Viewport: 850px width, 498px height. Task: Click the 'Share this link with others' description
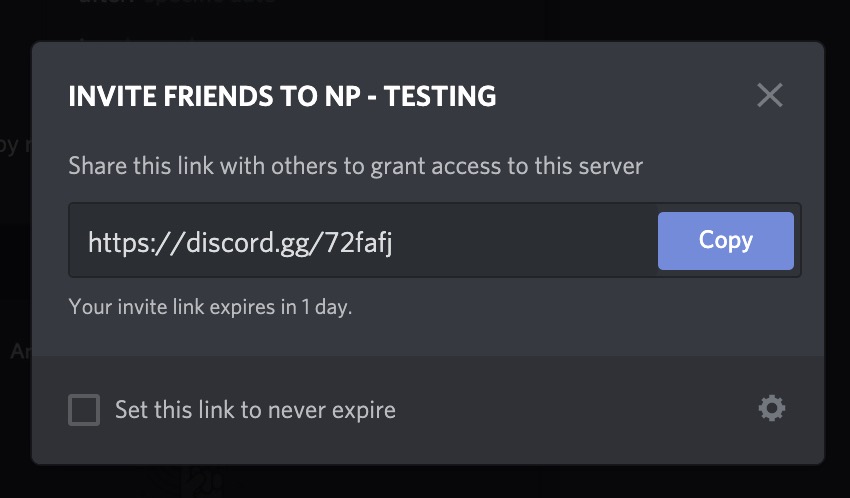355,165
